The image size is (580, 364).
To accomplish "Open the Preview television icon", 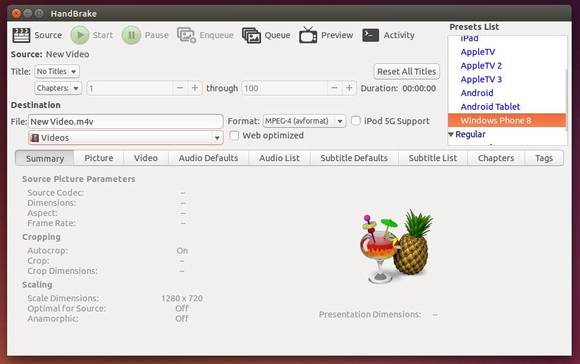I will coord(308,35).
